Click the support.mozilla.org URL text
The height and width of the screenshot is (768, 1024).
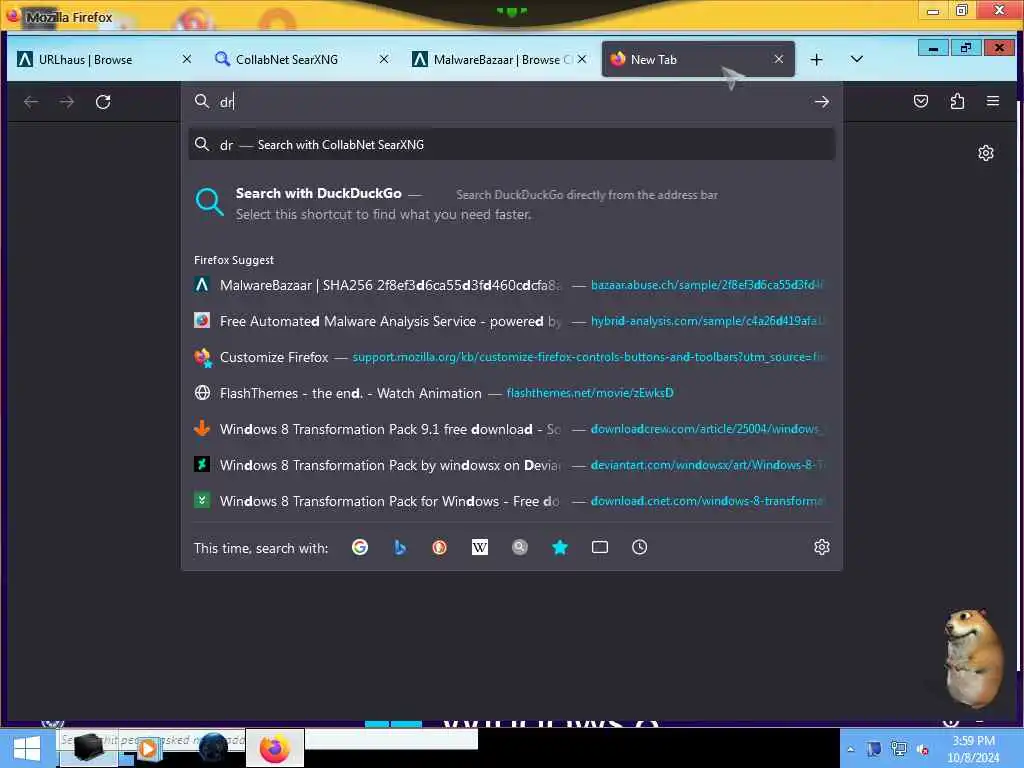pos(588,357)
